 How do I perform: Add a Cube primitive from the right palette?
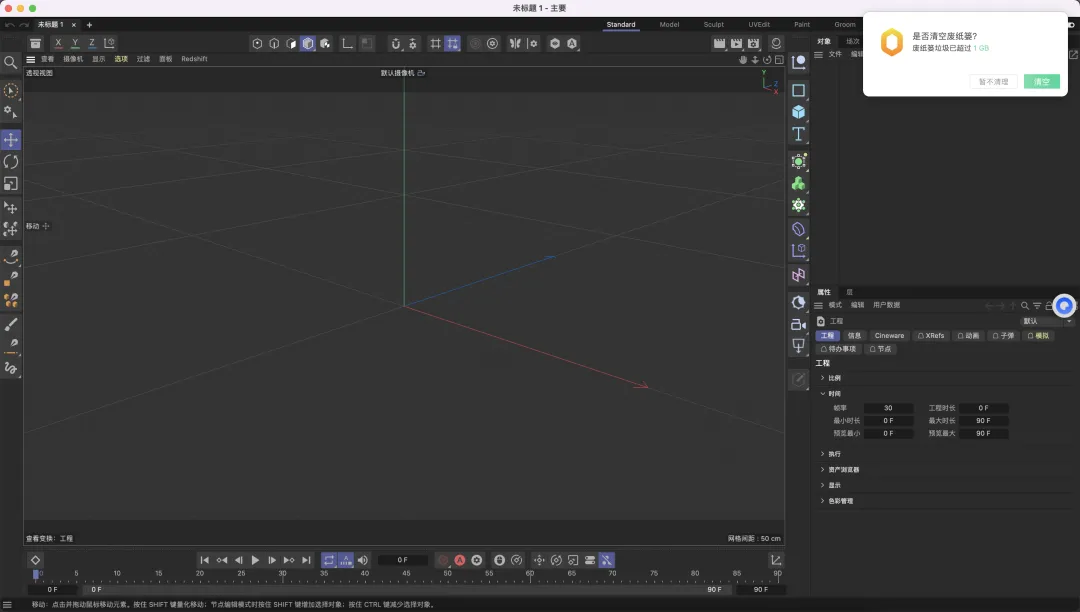pos(798,112)
